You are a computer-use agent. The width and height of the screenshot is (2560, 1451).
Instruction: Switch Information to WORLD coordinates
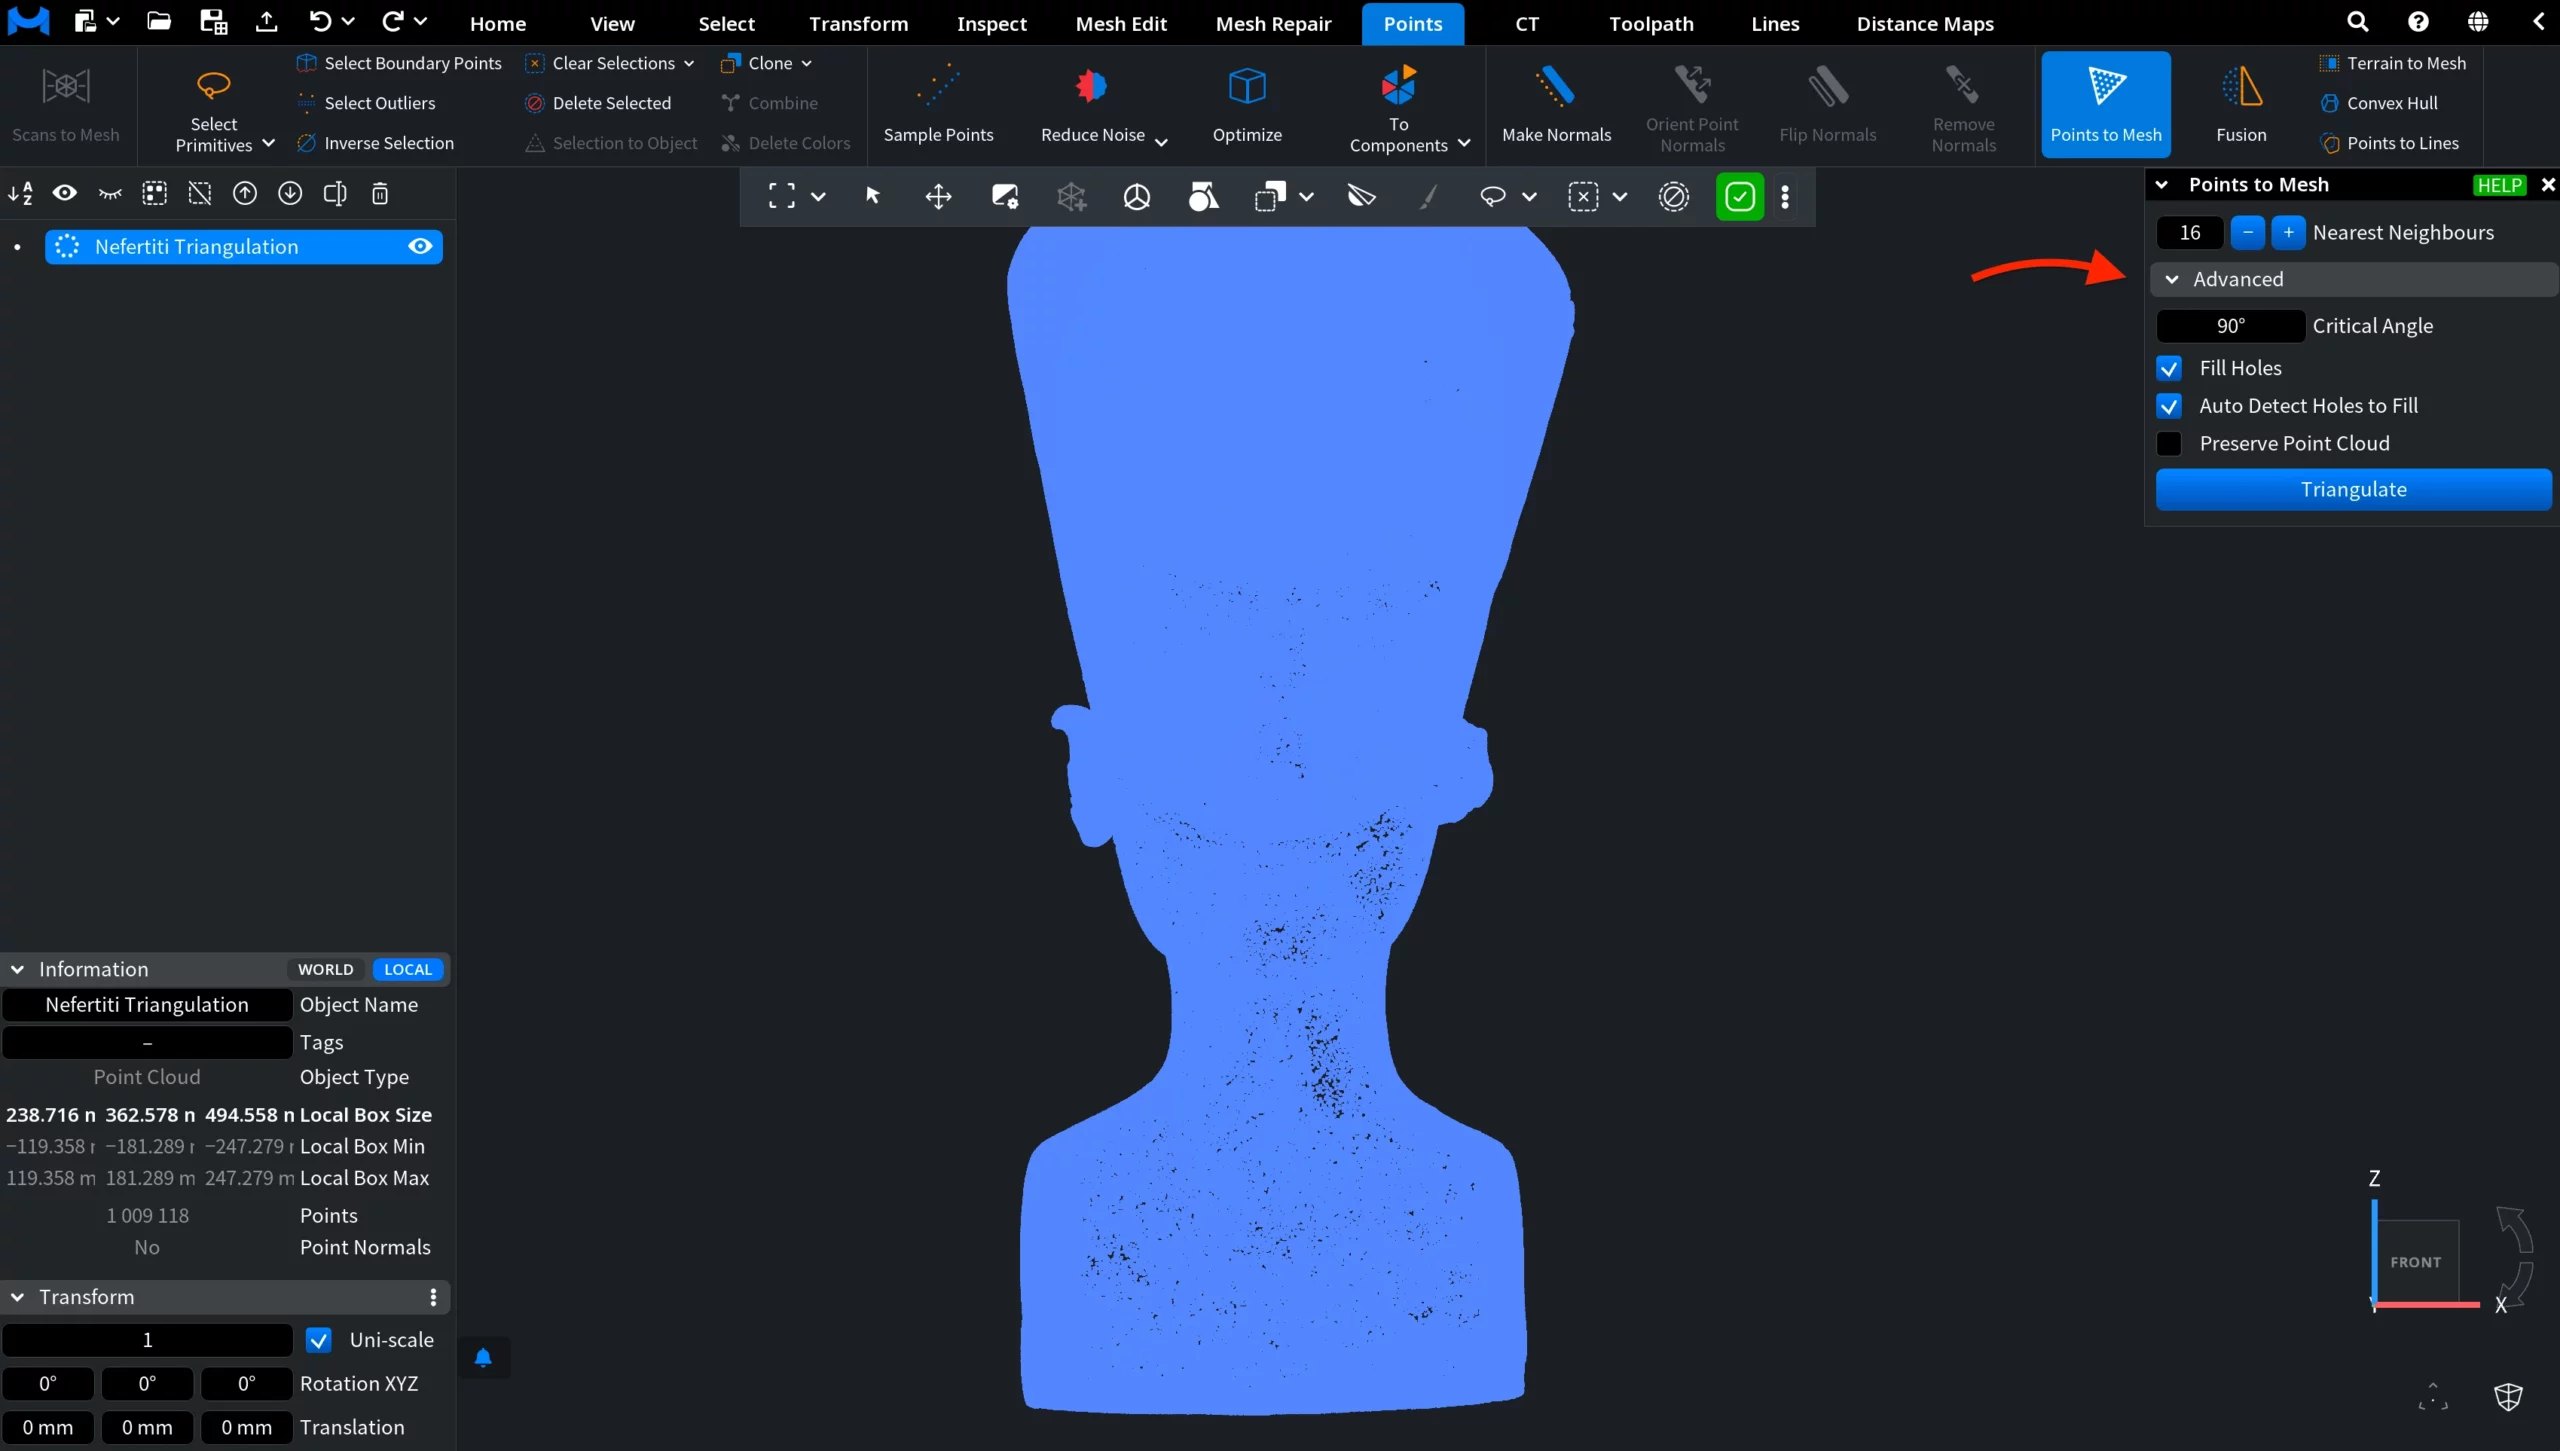click(325, 969)
